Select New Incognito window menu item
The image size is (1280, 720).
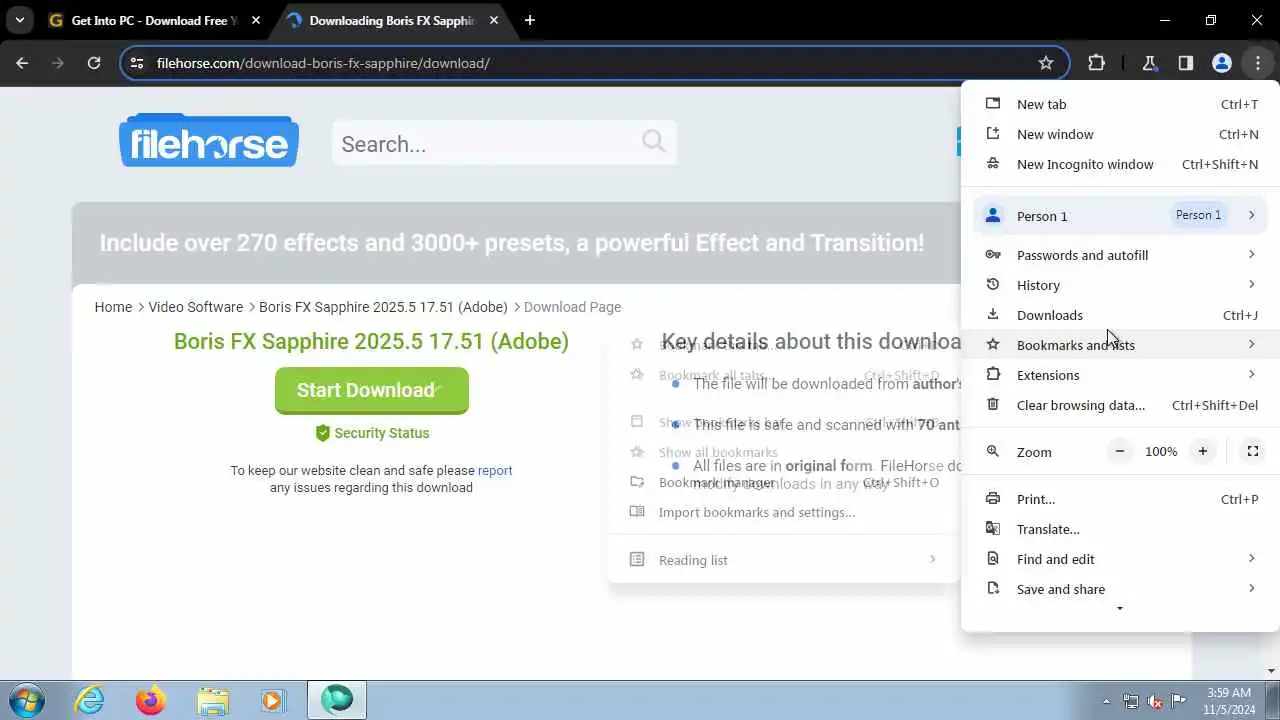[x=1120, y=164]
